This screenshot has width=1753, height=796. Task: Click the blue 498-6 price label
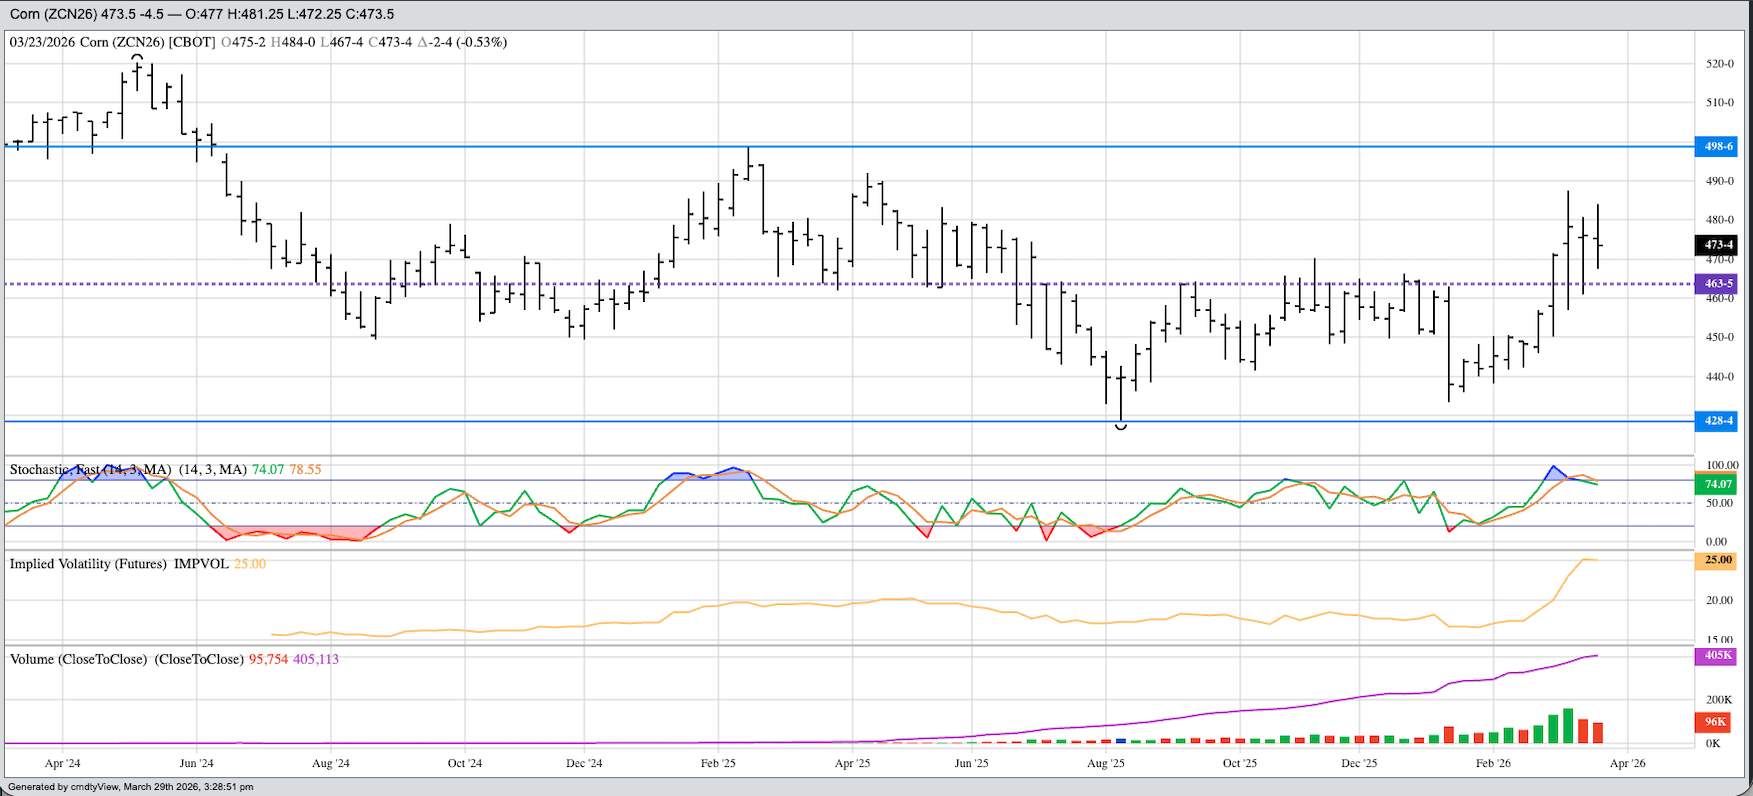coord(1718,147)
